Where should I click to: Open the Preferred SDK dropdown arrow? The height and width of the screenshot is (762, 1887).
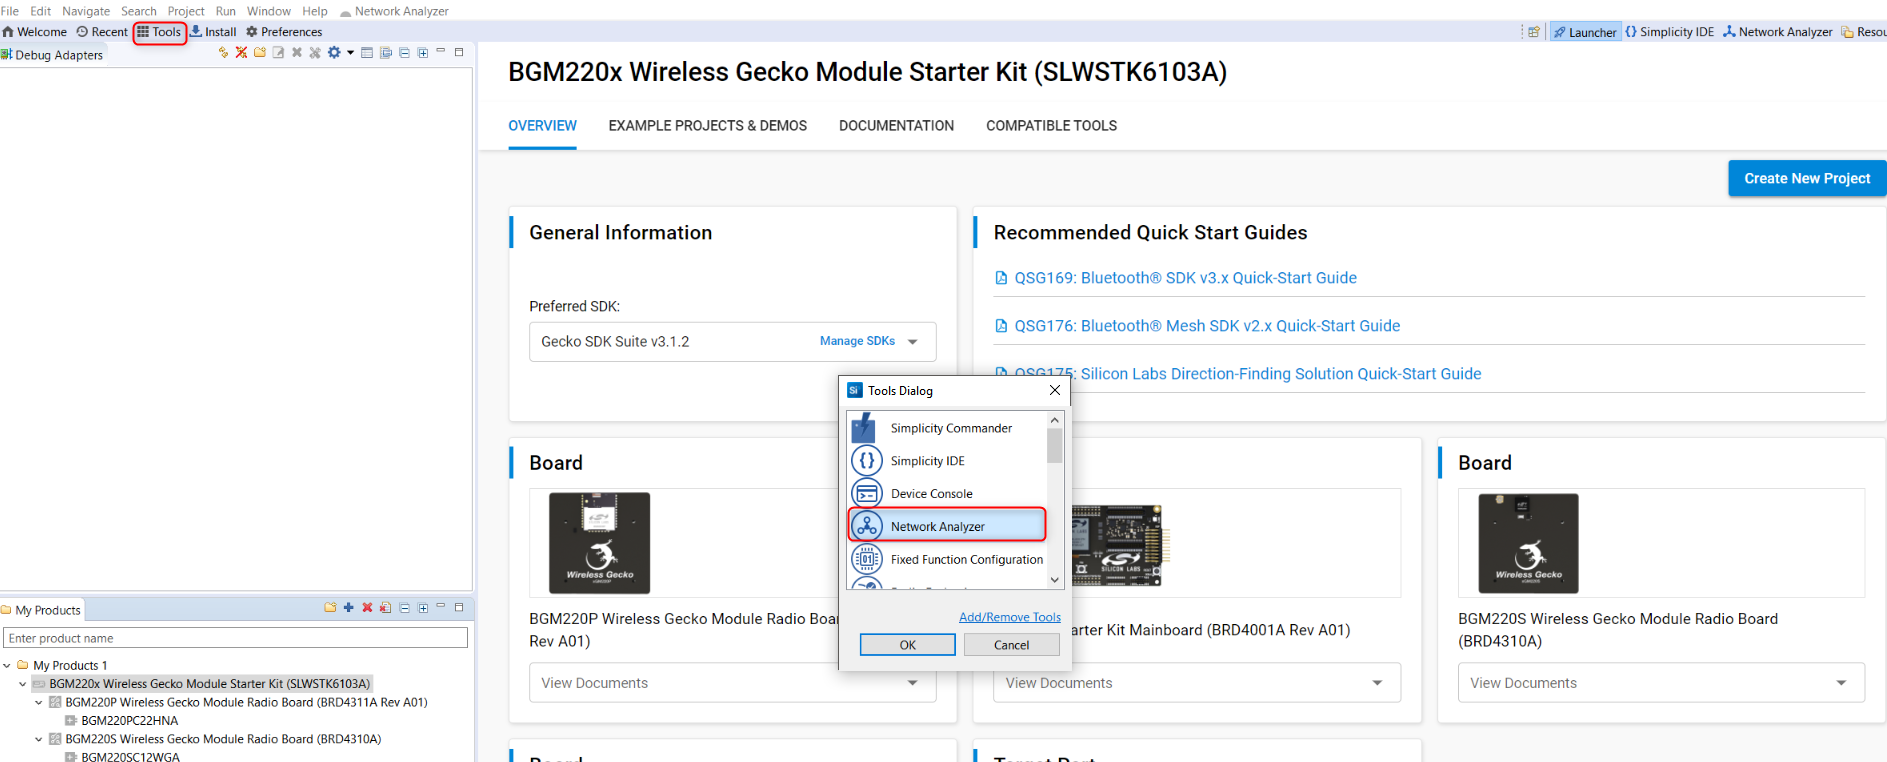(912, 342)
